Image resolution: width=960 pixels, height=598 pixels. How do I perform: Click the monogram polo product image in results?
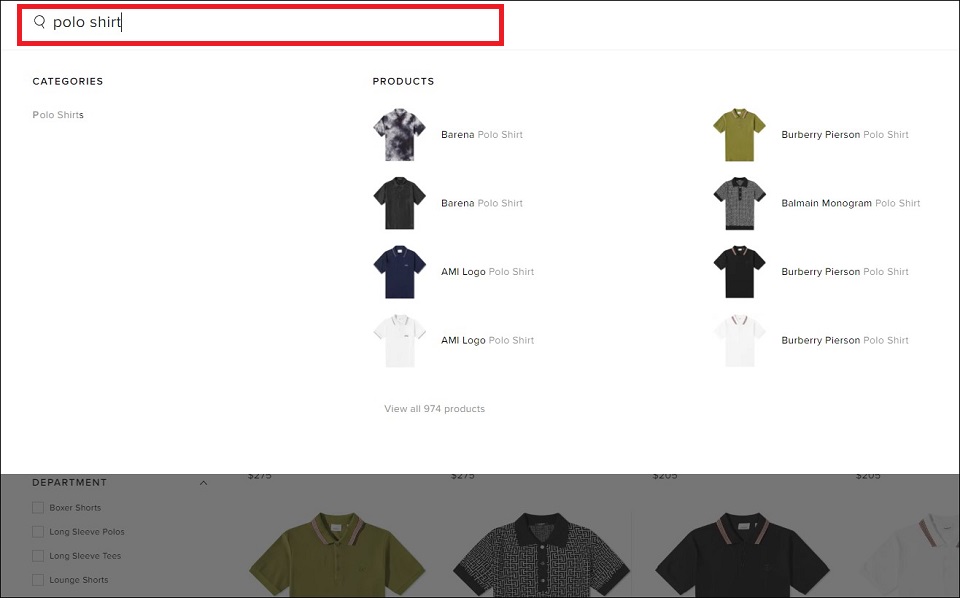541,554
